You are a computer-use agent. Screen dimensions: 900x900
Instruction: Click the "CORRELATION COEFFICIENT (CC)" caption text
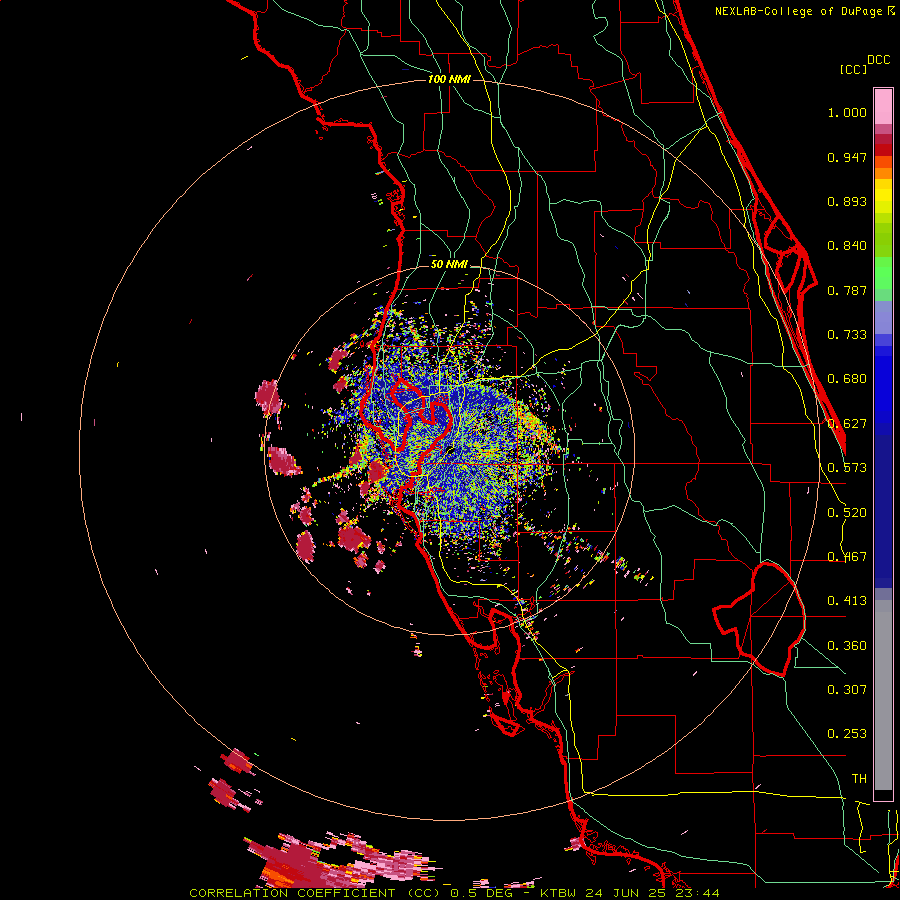coord(316,893)
